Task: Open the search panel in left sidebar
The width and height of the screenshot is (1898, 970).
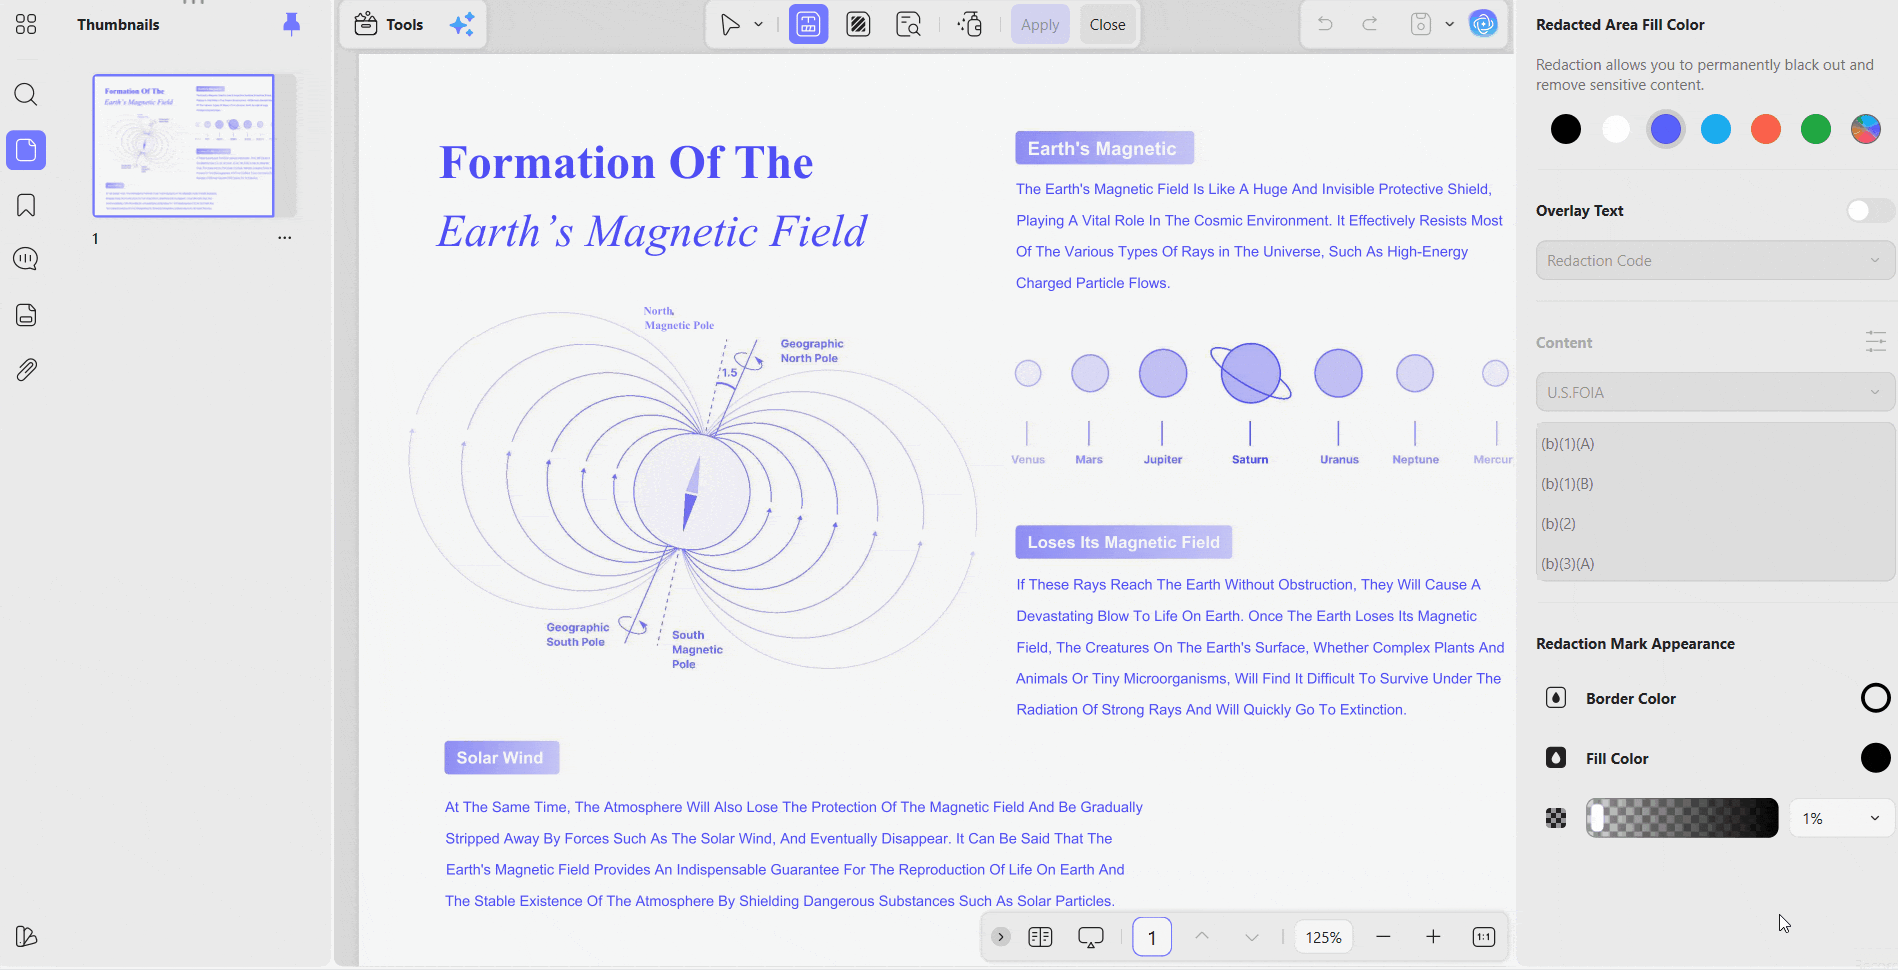Action: tap(26, 95)
